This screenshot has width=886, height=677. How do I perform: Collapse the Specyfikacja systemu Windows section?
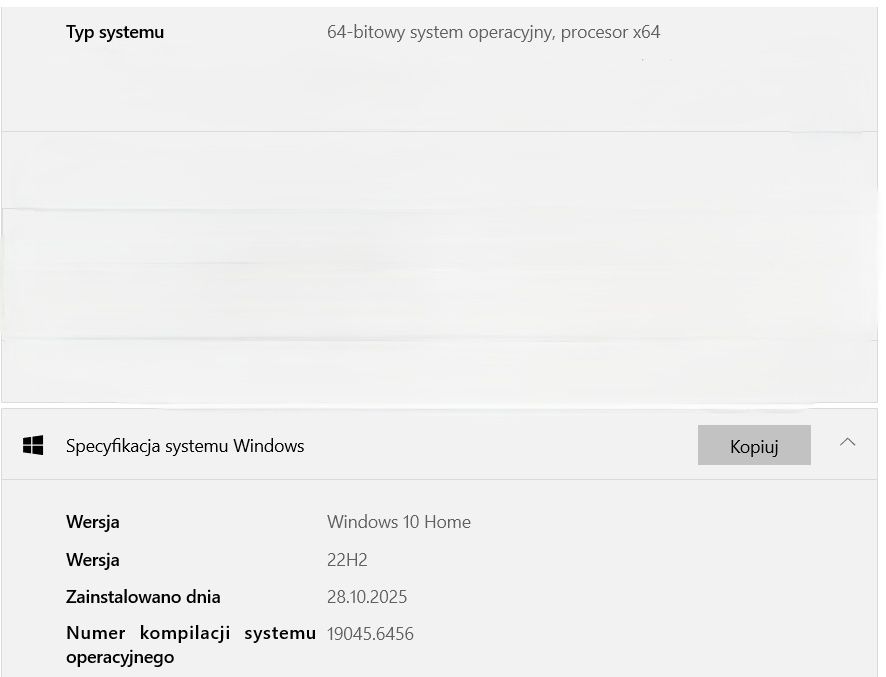(847, 442)
